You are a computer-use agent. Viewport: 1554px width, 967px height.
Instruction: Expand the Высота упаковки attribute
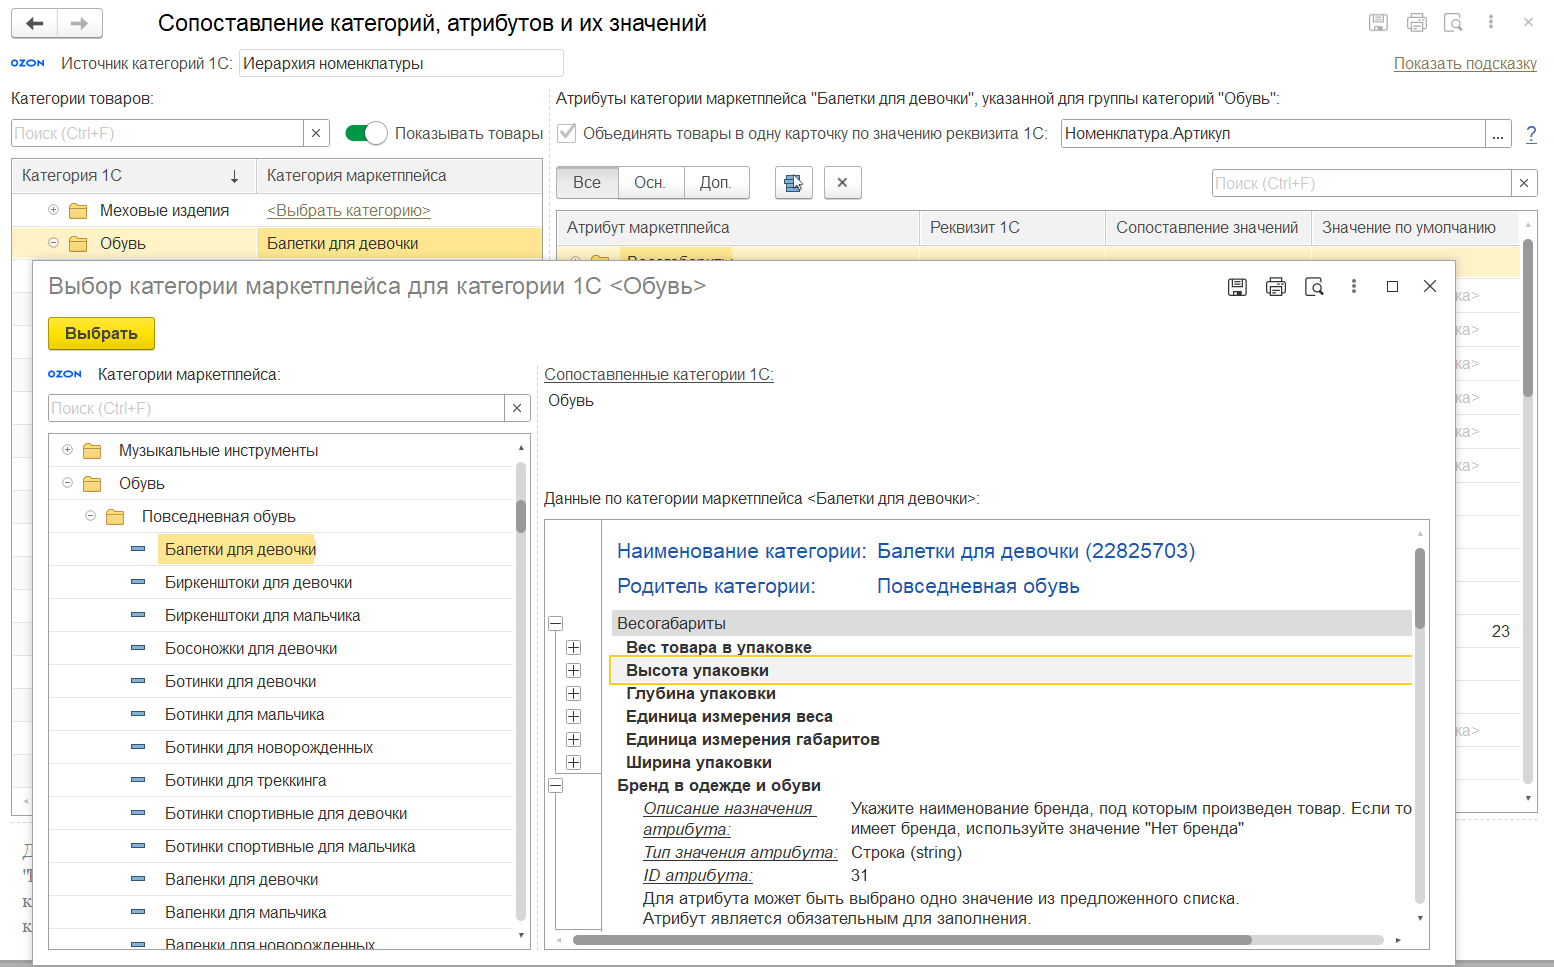(x=574, y=670)
